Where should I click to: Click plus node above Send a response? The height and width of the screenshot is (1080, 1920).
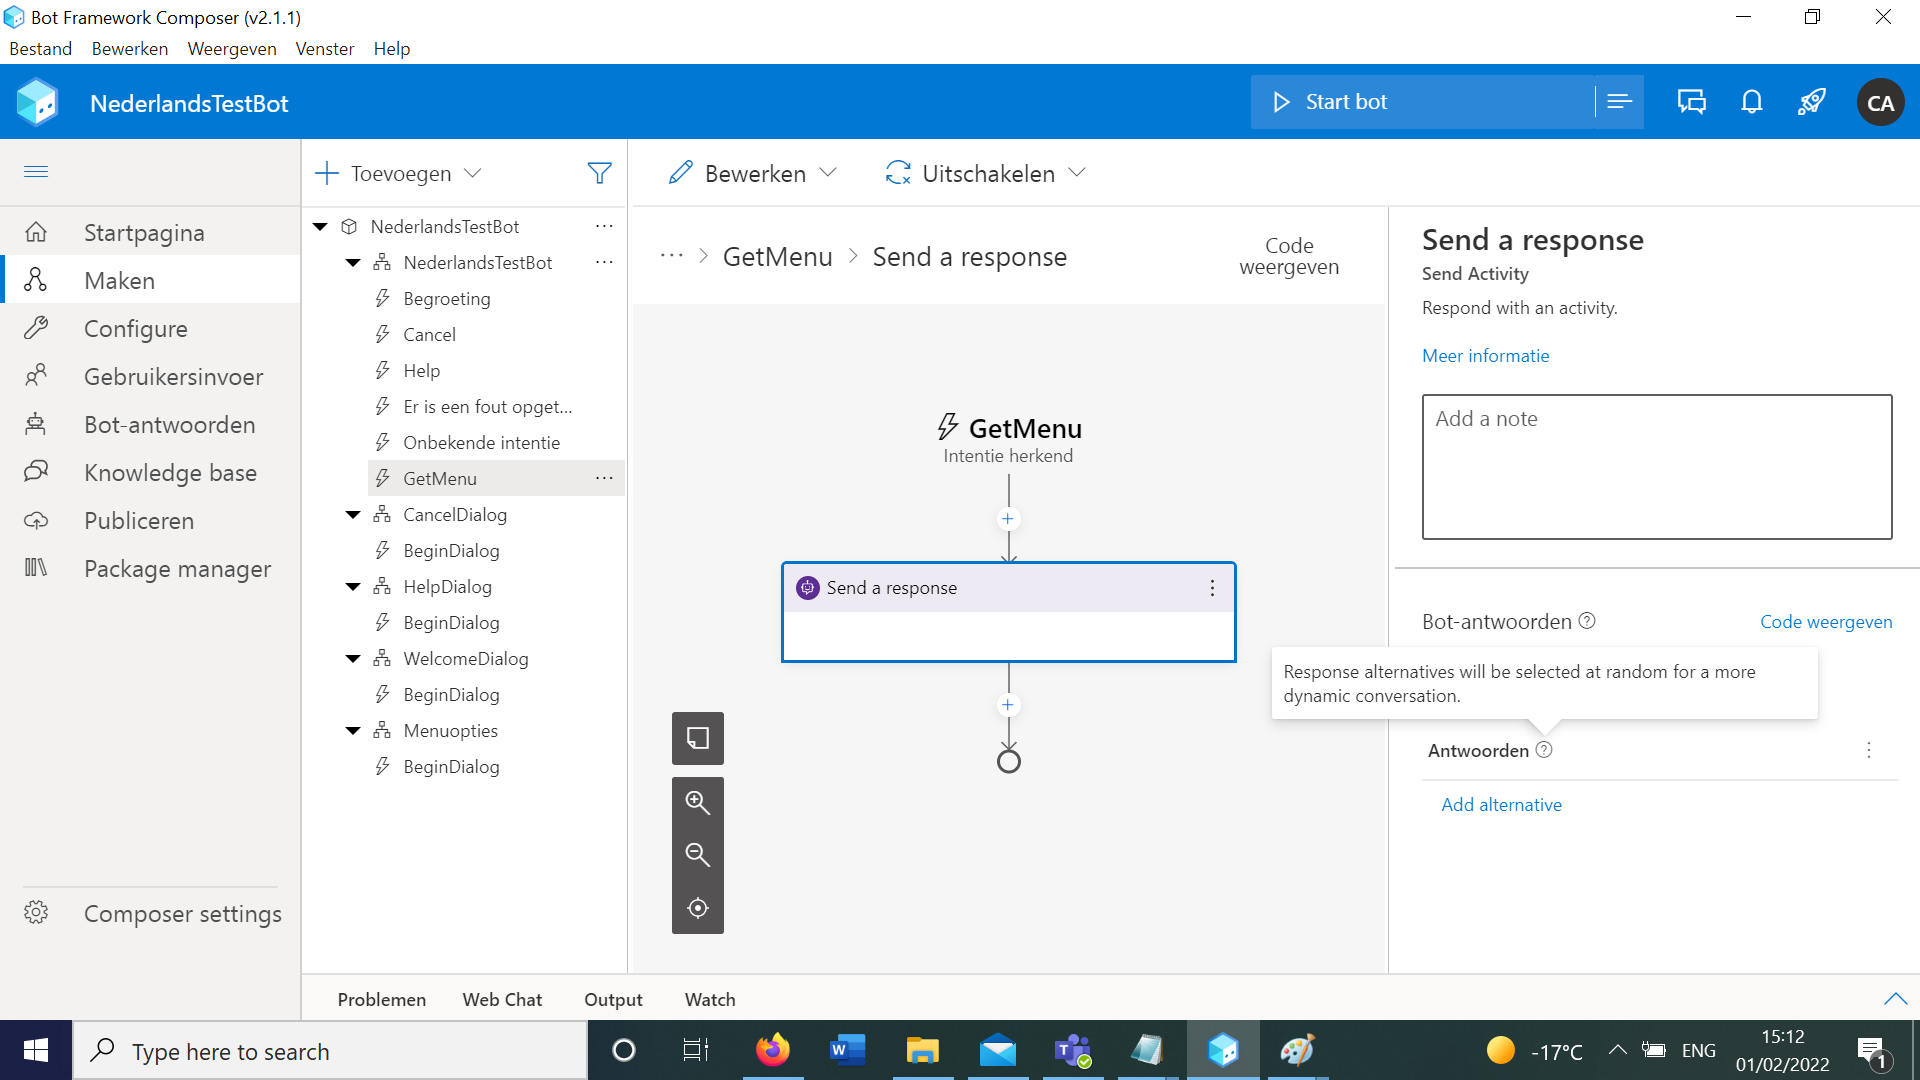[1008, 518]
